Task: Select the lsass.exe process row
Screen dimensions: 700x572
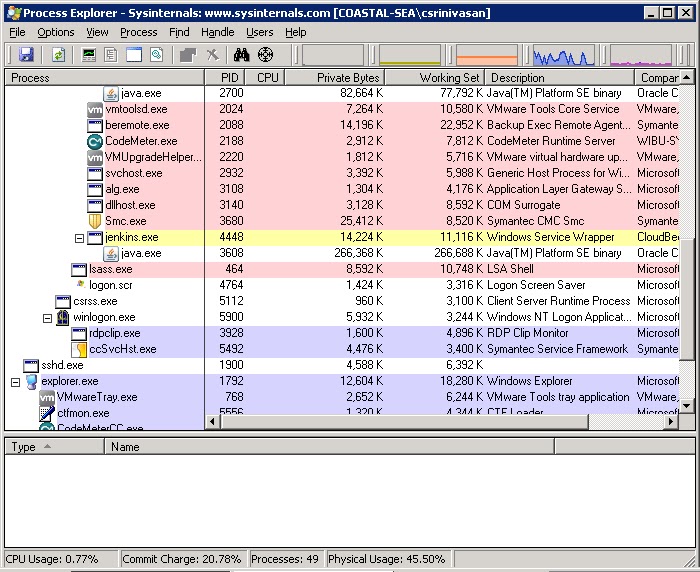Action: tap(342, 269)
